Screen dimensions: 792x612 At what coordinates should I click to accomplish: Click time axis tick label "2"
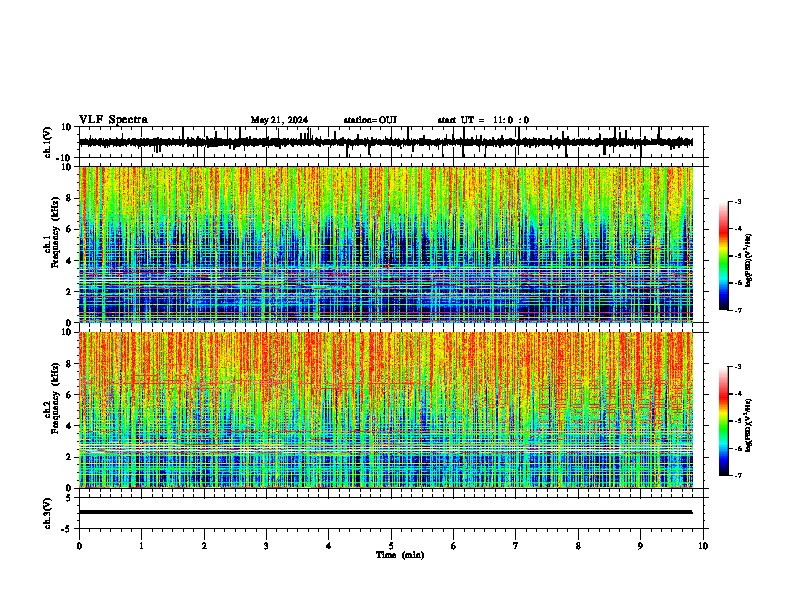204,546
